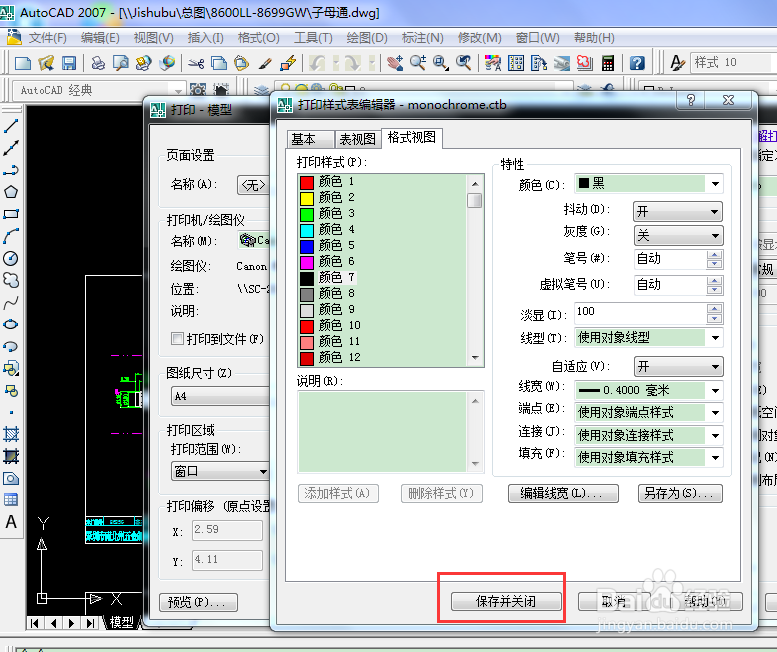Click the Plot printer toolbar icon
This screenshot has width=777, height=652.
[x=98, y=63]
